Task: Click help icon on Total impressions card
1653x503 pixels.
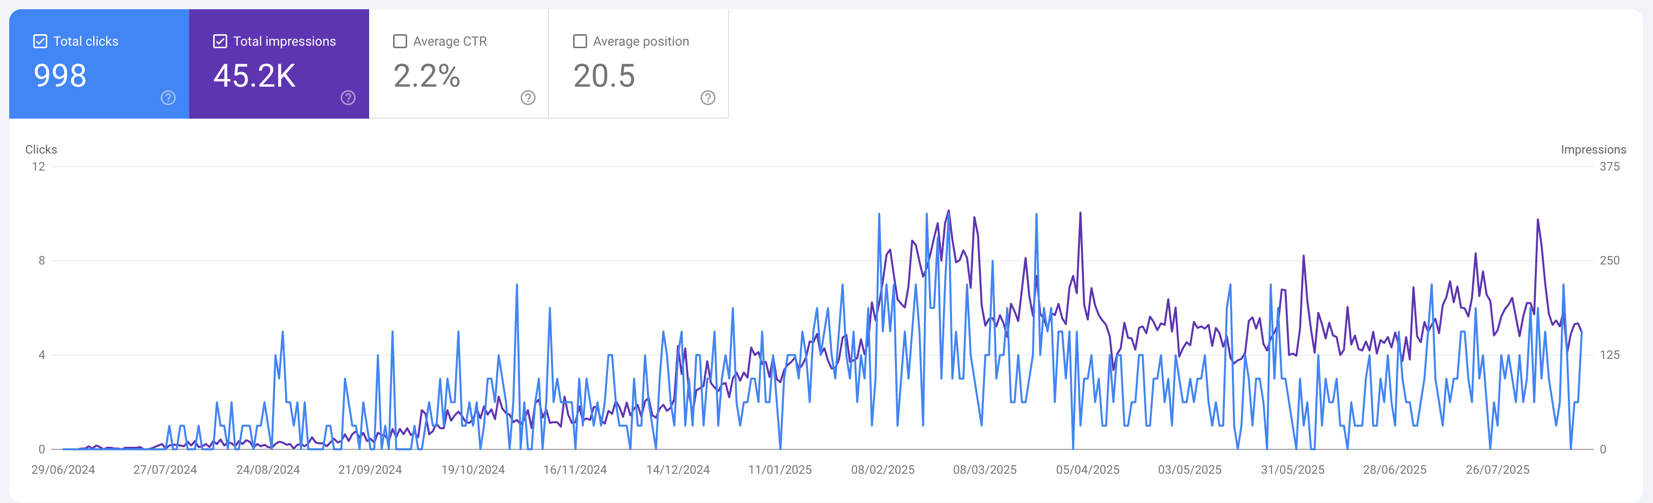Action: [348, 98]
